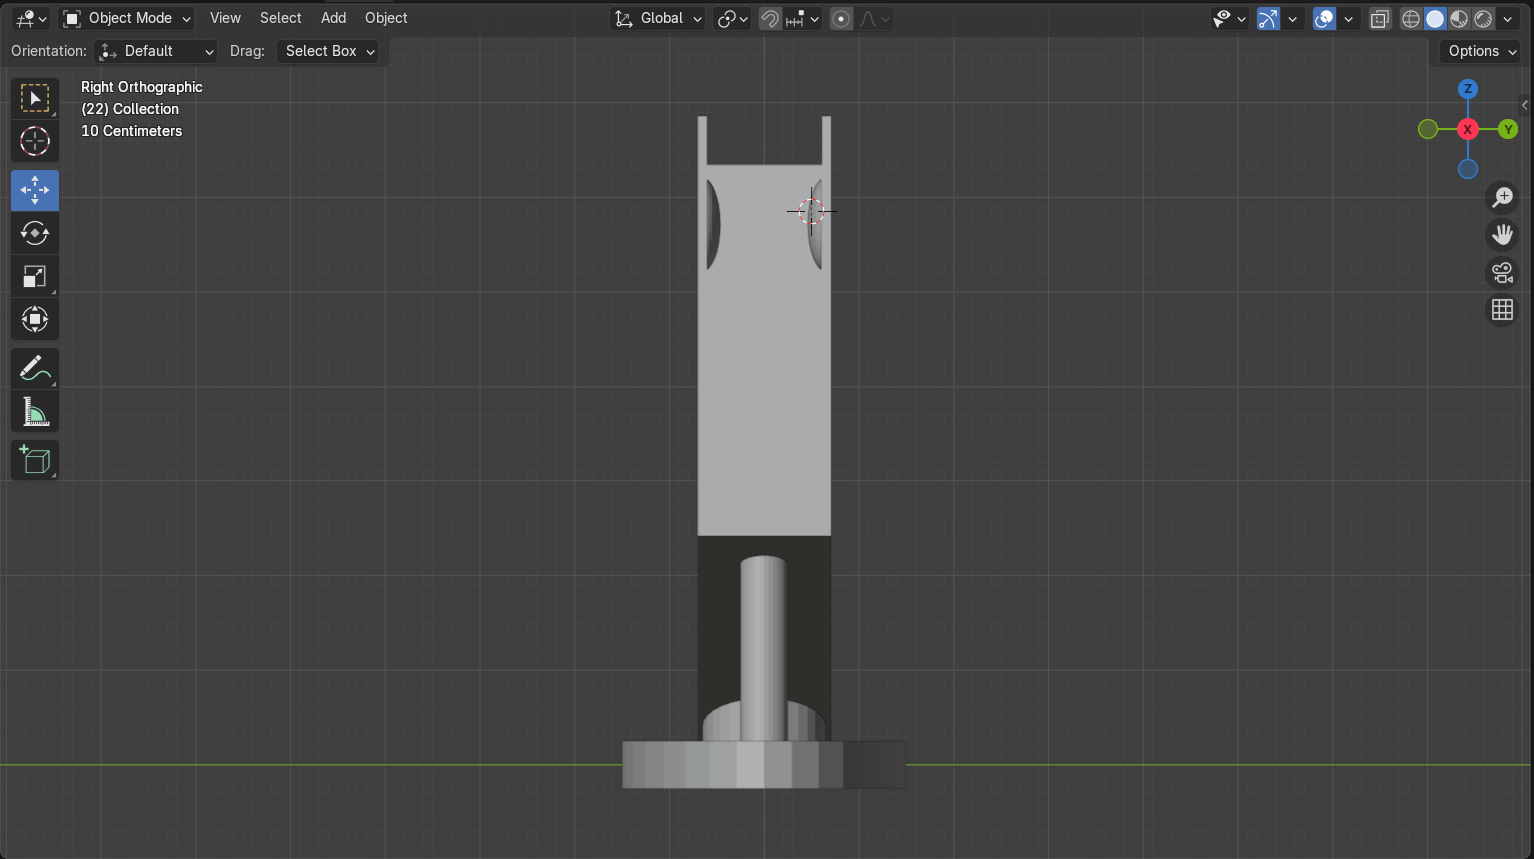Open the View menu

[225, 18]
